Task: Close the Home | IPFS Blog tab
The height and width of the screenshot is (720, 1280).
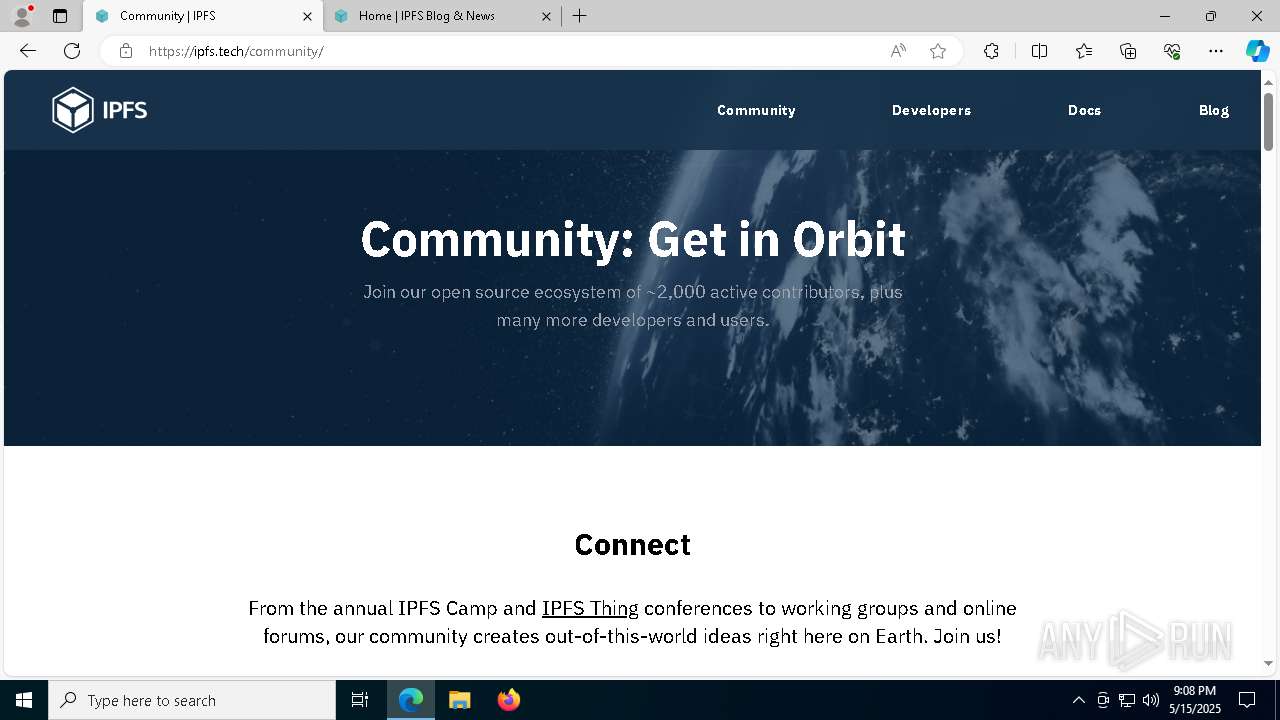Action: pos(546,16)
